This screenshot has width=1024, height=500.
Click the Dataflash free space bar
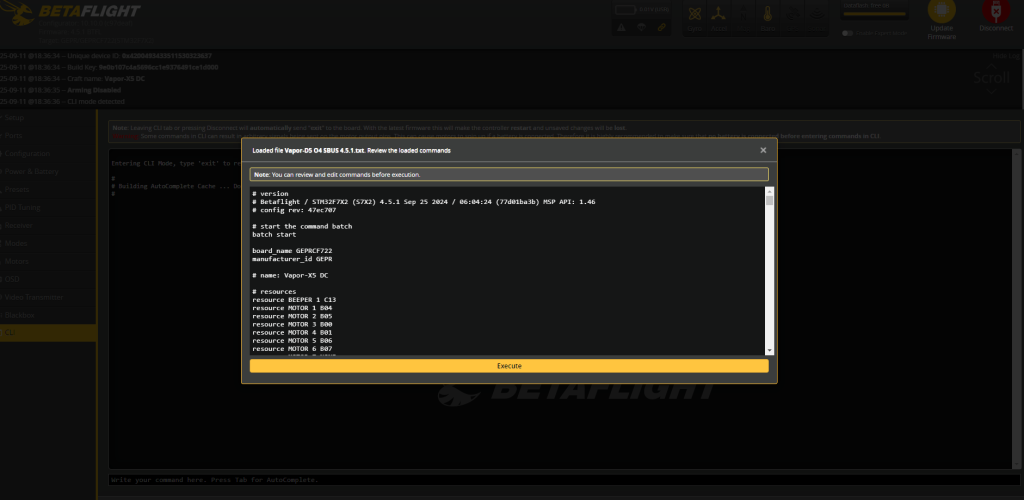click(x=874, y=13)
